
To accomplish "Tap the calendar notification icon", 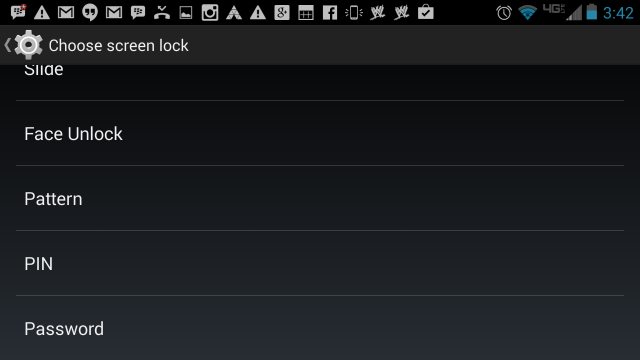I will [306, 13].
